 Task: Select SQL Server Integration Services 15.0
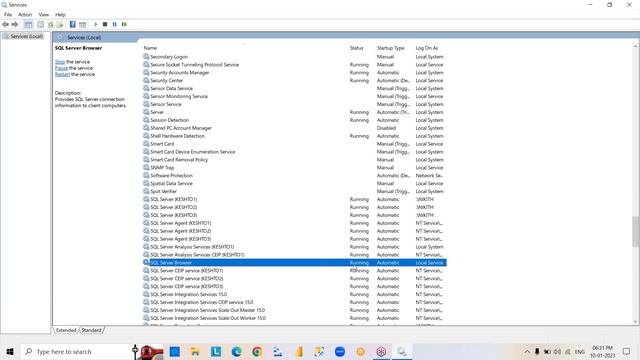(x=294, y=294)
